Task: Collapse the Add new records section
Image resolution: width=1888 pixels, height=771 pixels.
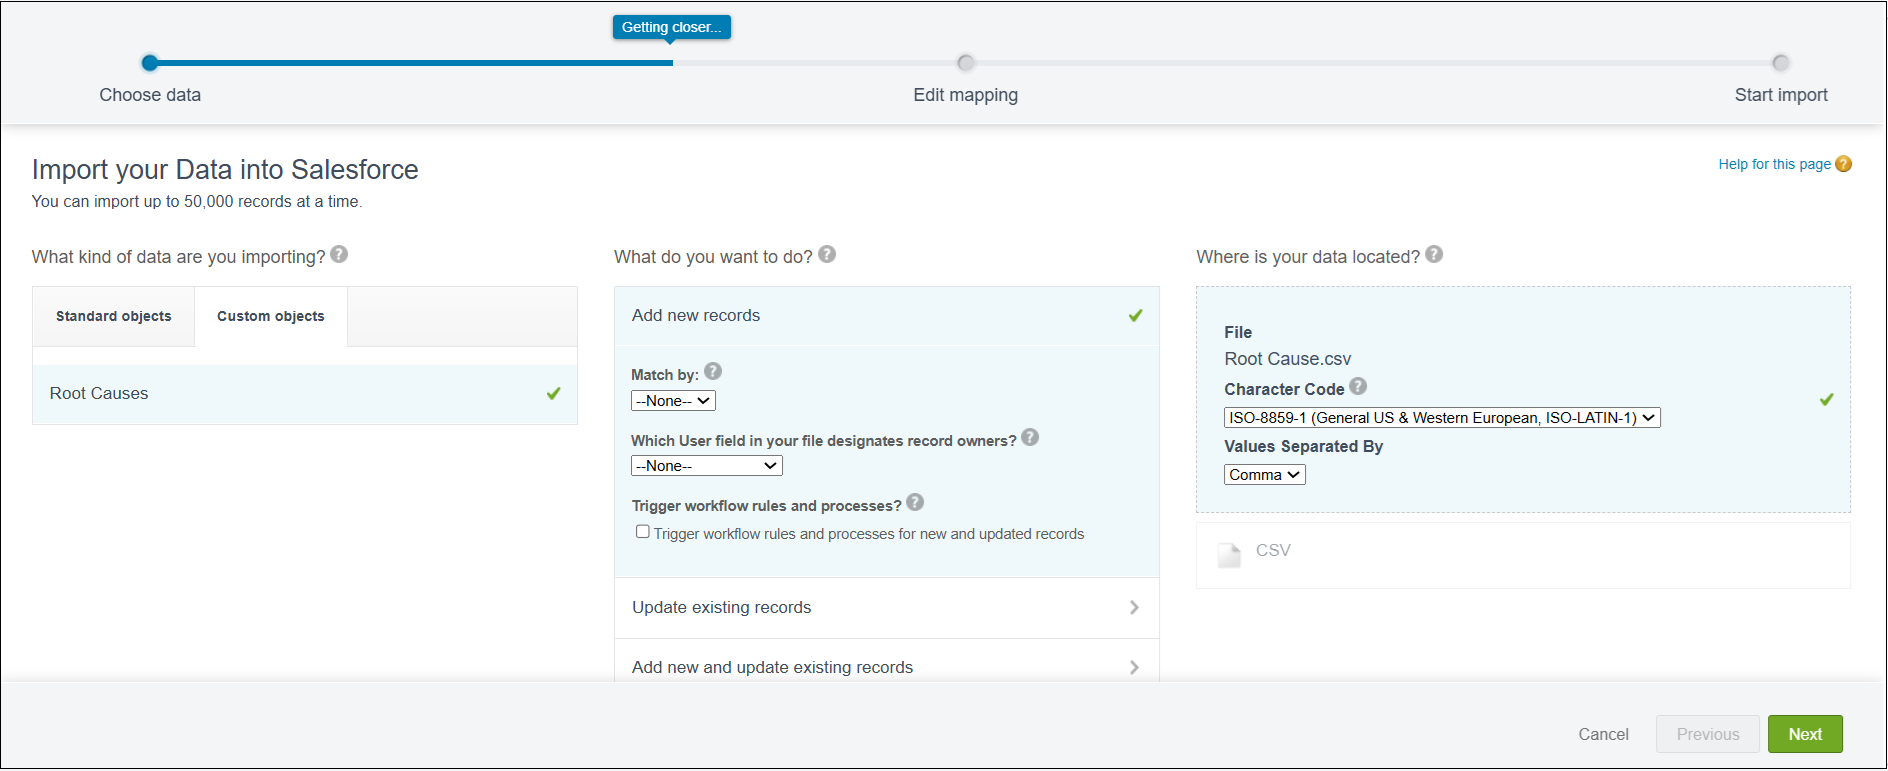Action: coord(887,316)
